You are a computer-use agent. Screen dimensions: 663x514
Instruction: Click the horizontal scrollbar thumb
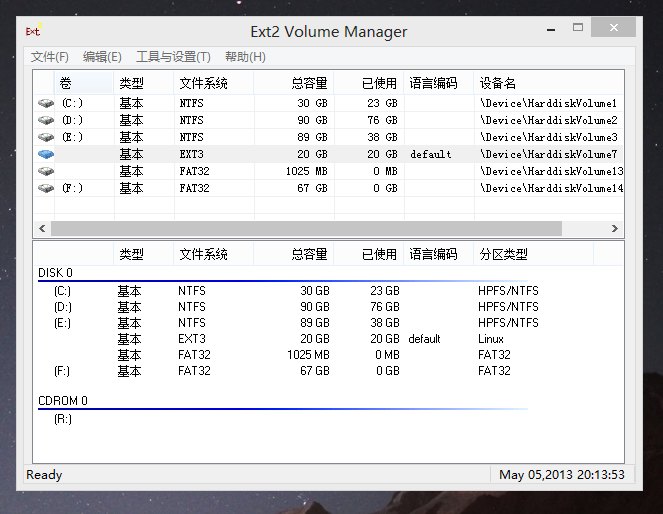(307, 229)
